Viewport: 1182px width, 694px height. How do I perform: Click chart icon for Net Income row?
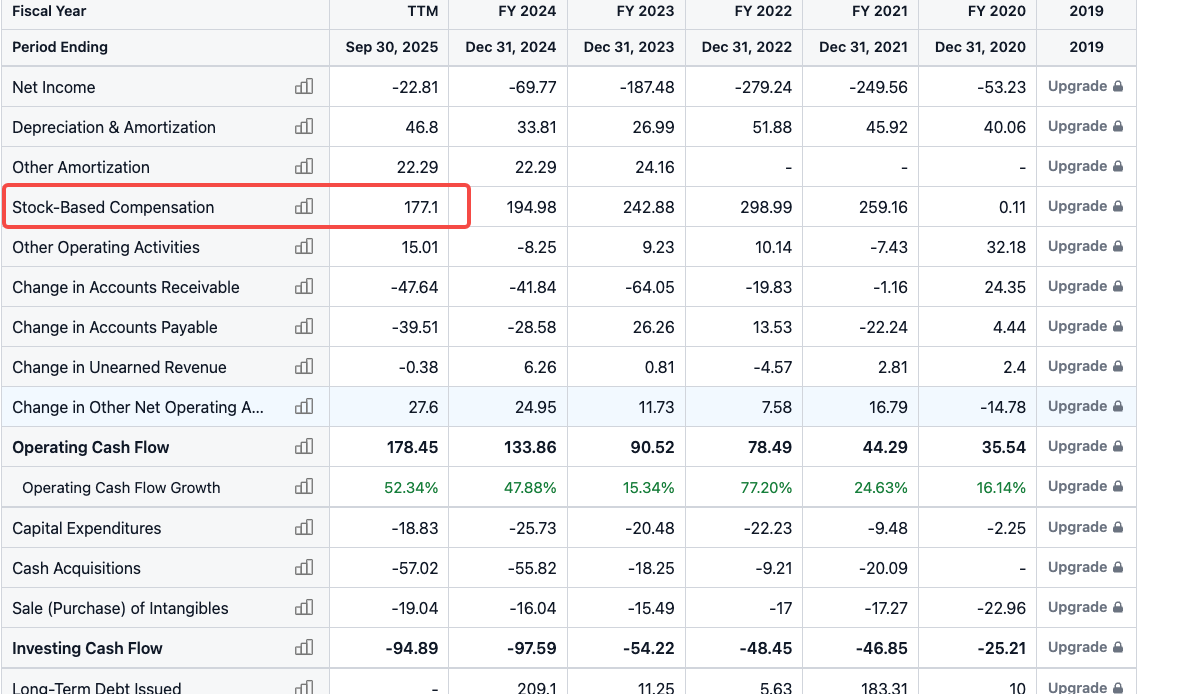coord(304,87)
